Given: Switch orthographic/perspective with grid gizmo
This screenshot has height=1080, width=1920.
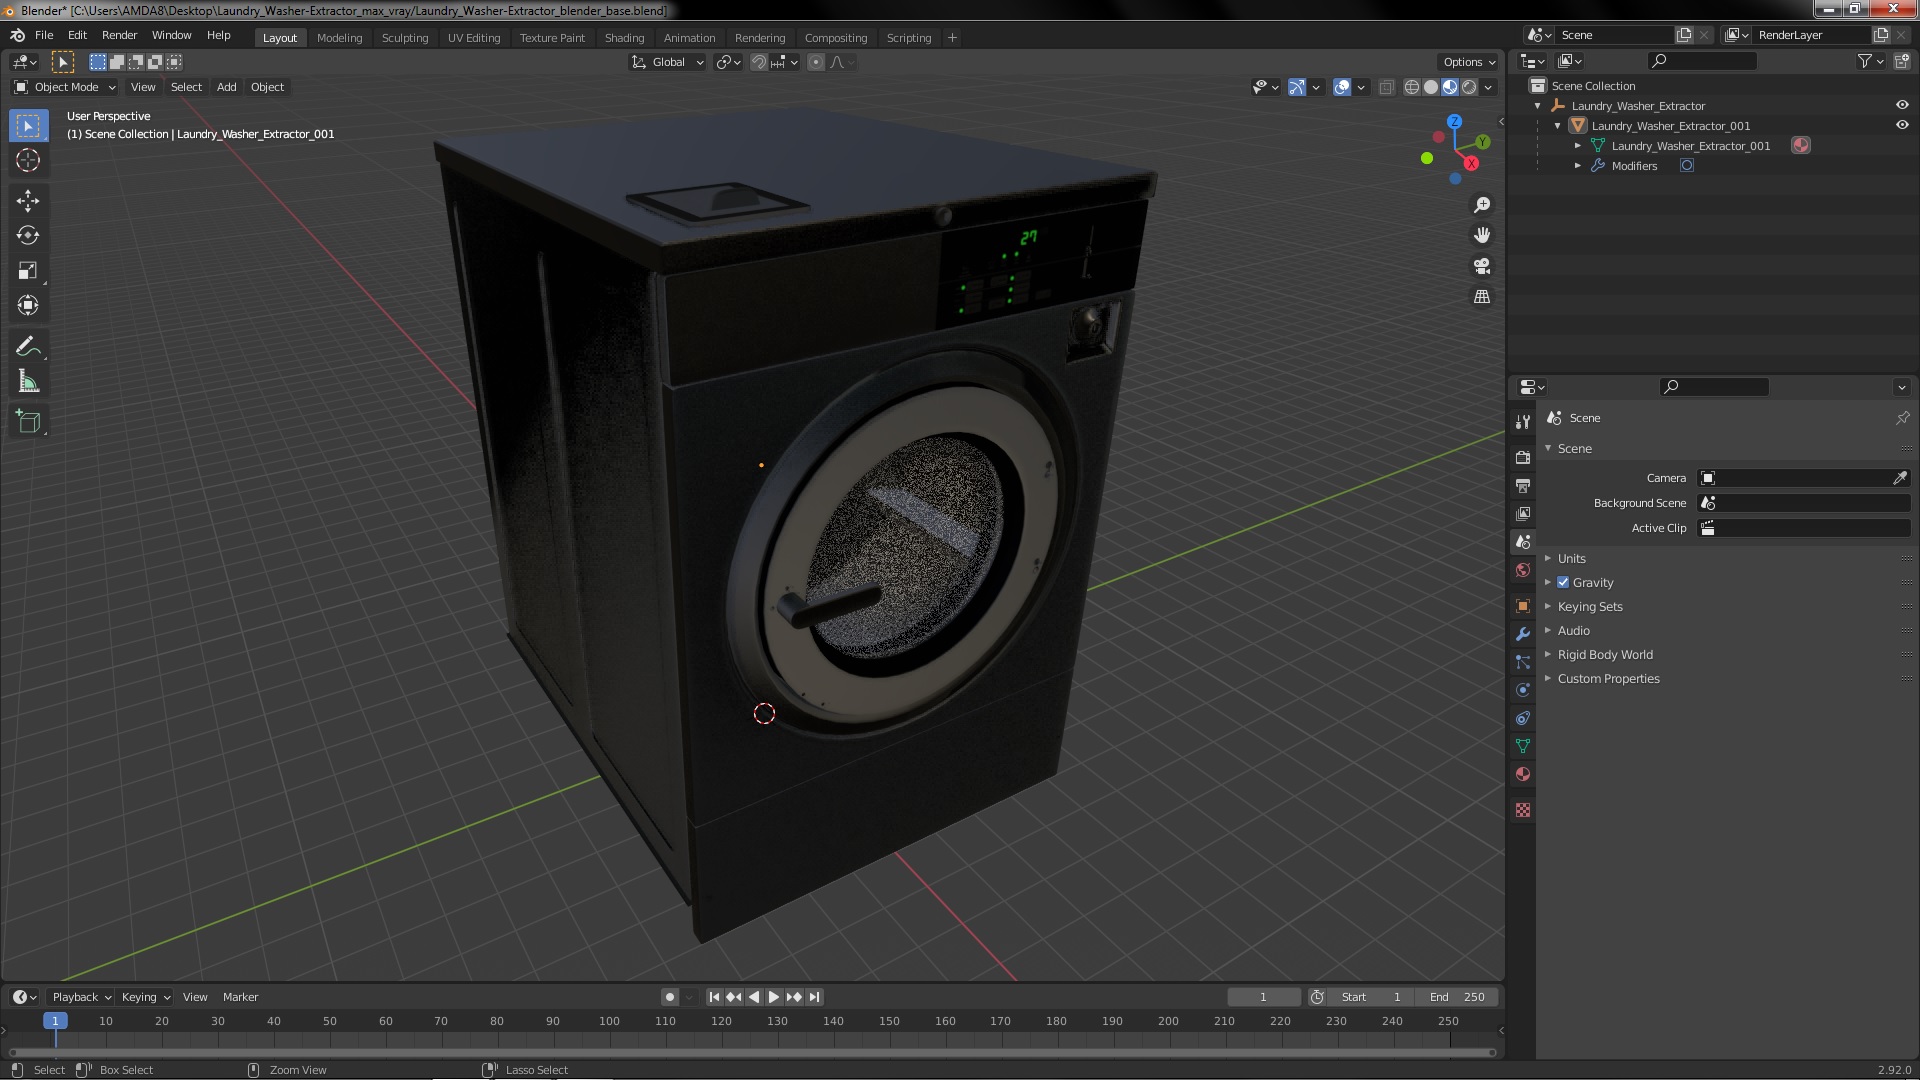Looking at the screenshot, I should pos(1482,297).
